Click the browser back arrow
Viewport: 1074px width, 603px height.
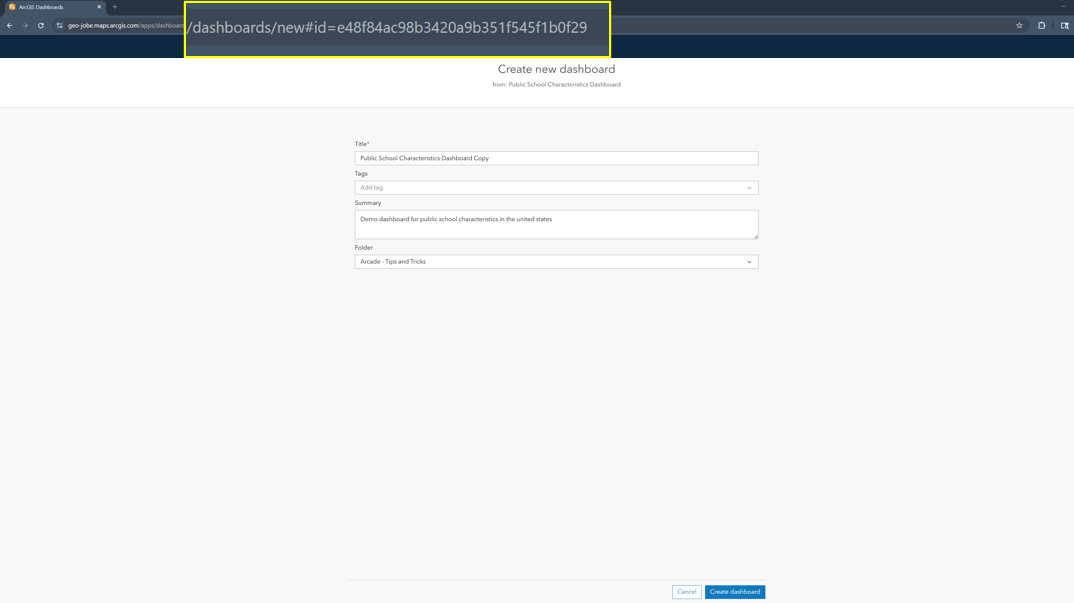point(10,25)
